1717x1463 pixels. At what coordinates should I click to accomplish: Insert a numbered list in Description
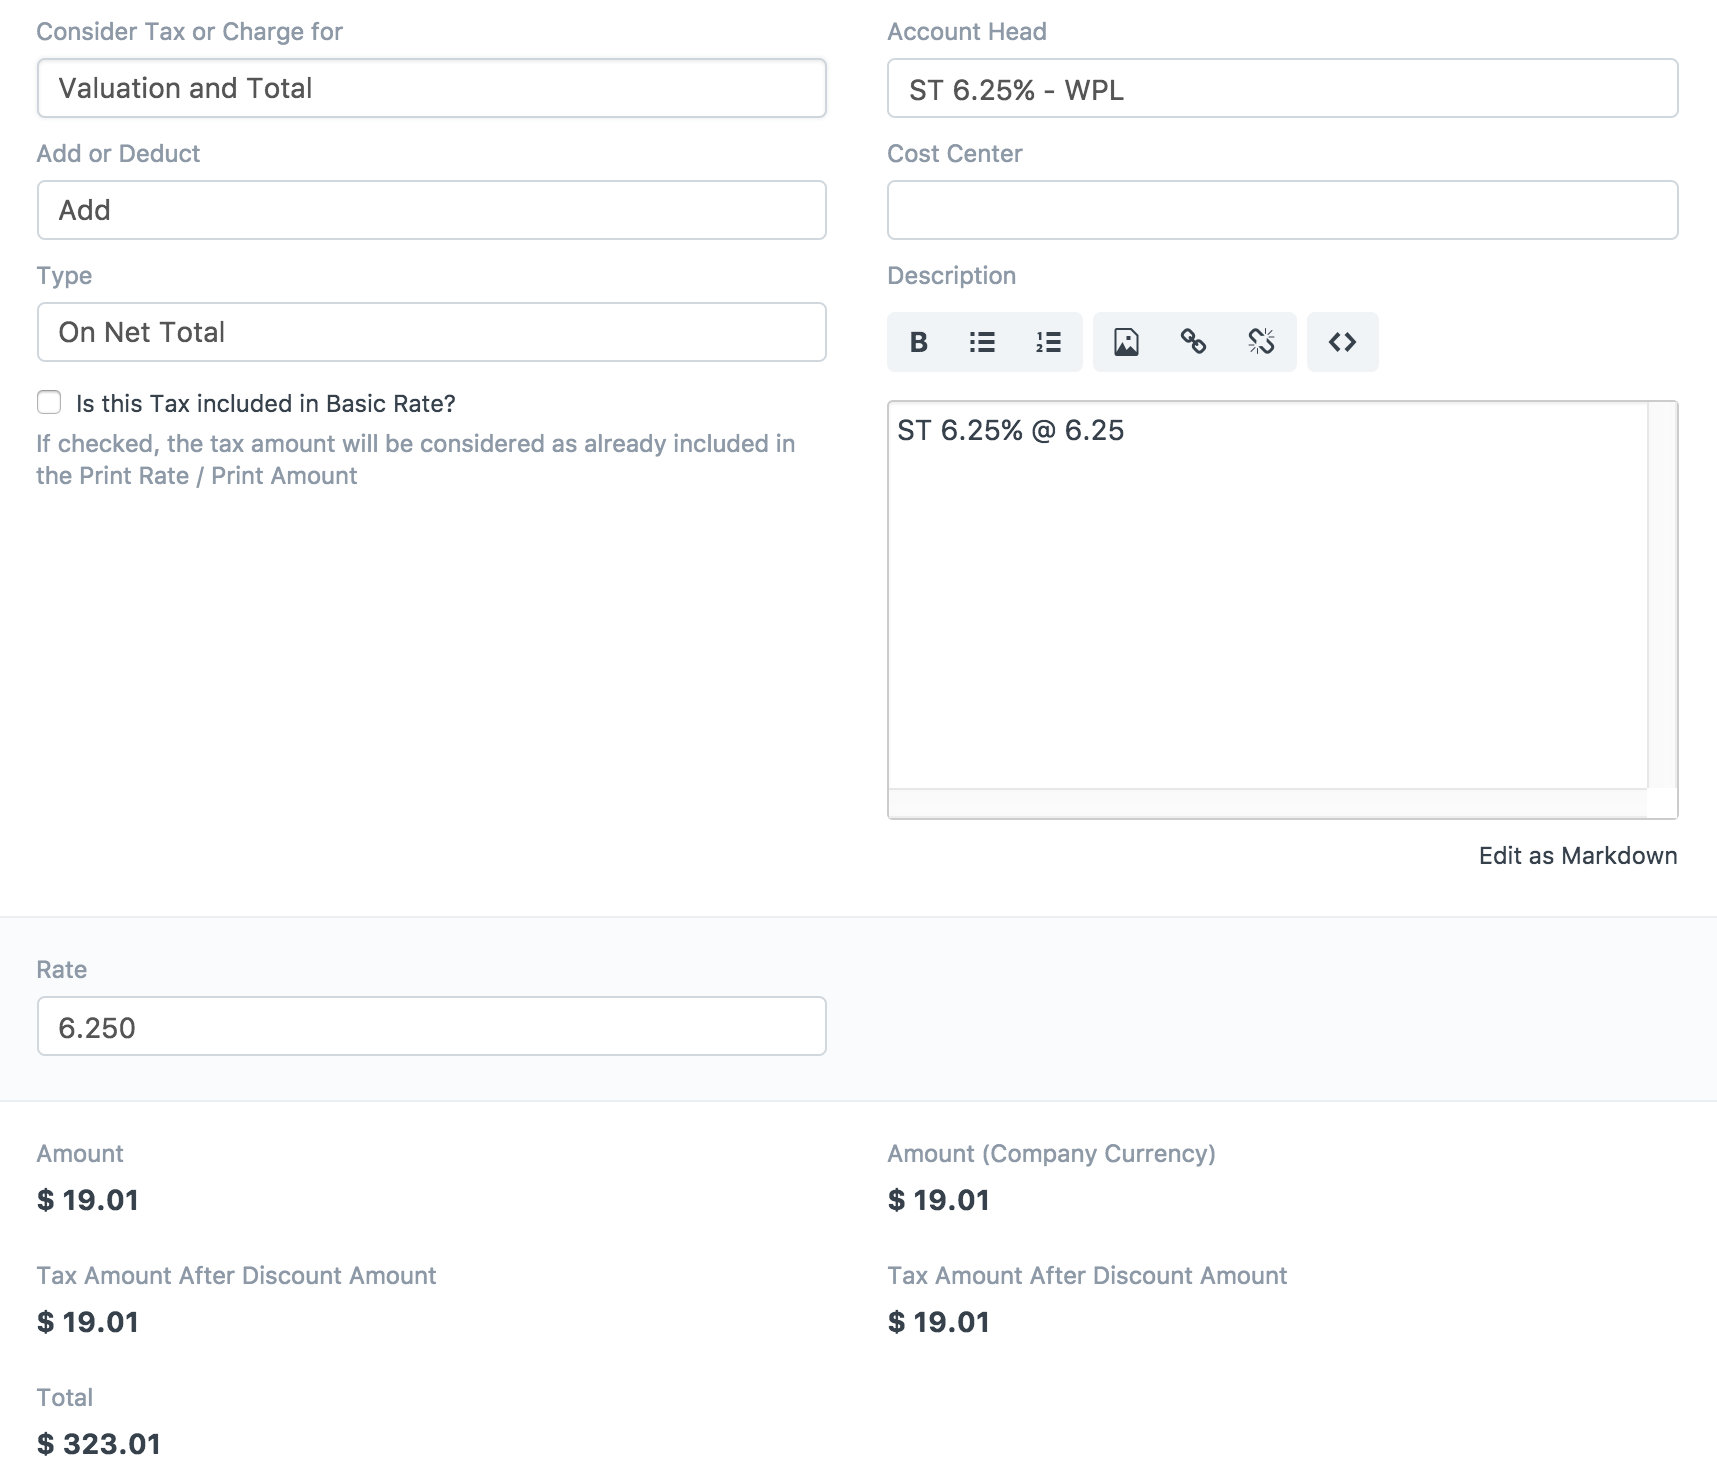click(1048, 342)
